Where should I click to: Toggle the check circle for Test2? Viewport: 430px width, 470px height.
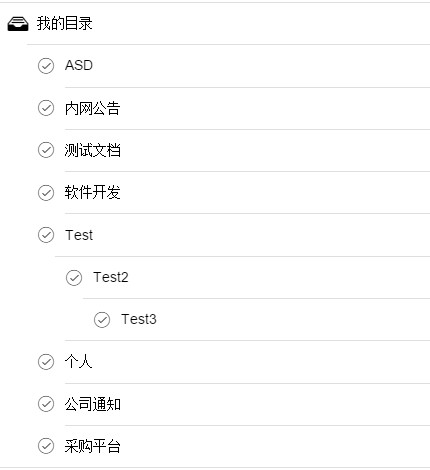pyautogui.click(x=74, y=278)
